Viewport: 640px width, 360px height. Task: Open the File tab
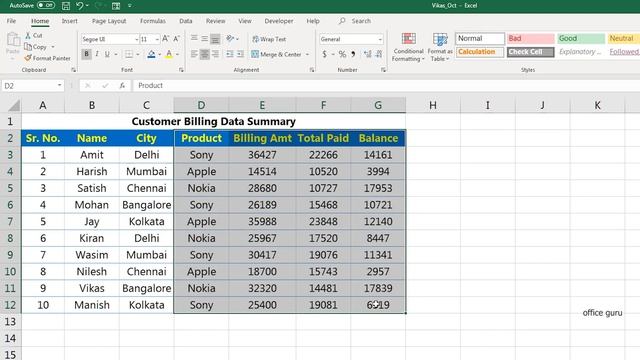(11, 21)
